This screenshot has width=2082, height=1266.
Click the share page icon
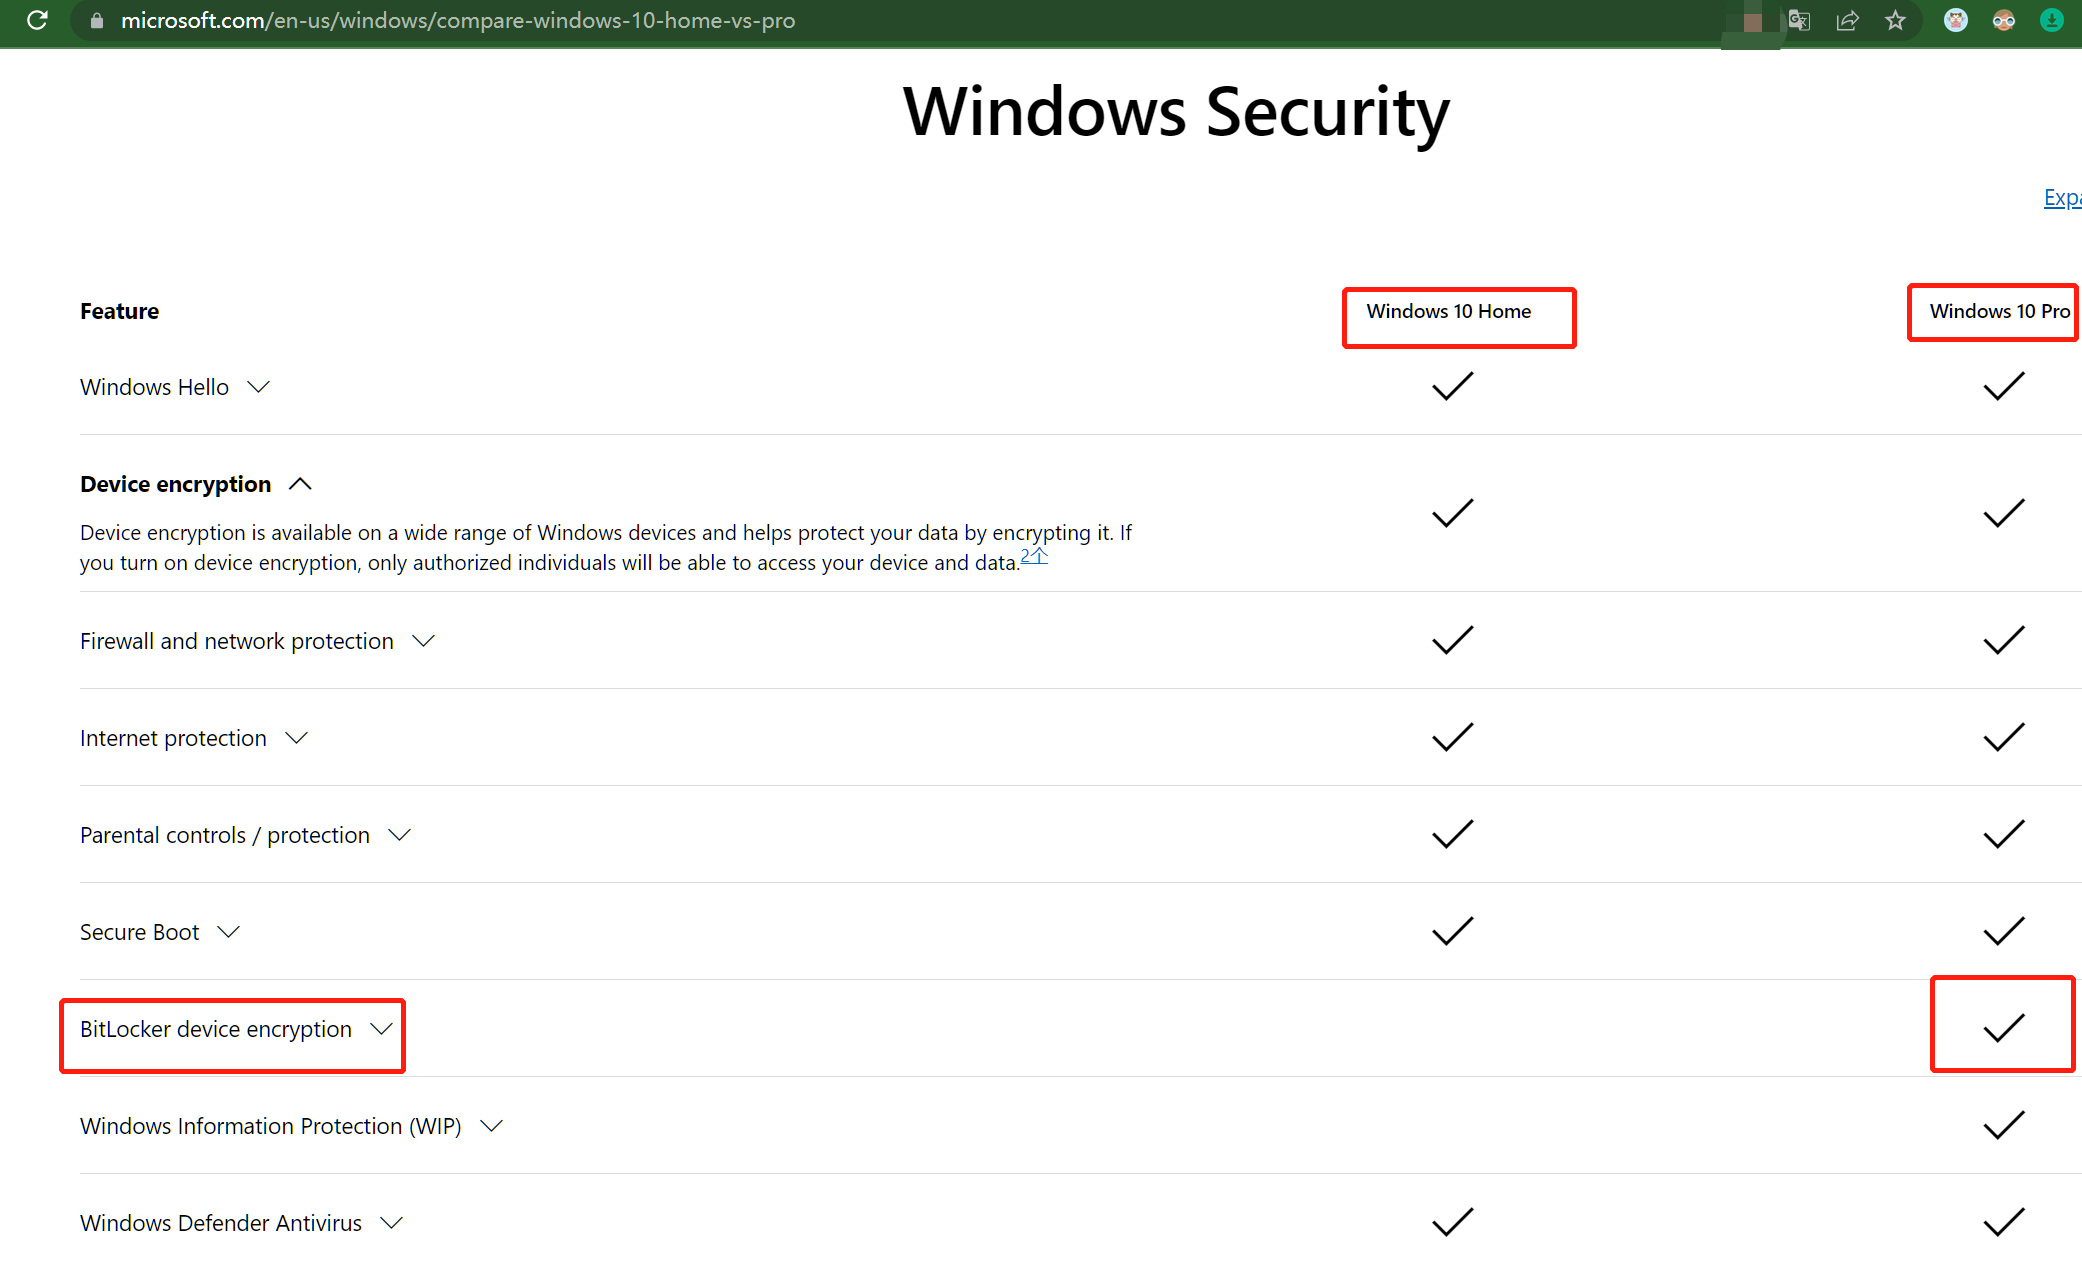1847,20
